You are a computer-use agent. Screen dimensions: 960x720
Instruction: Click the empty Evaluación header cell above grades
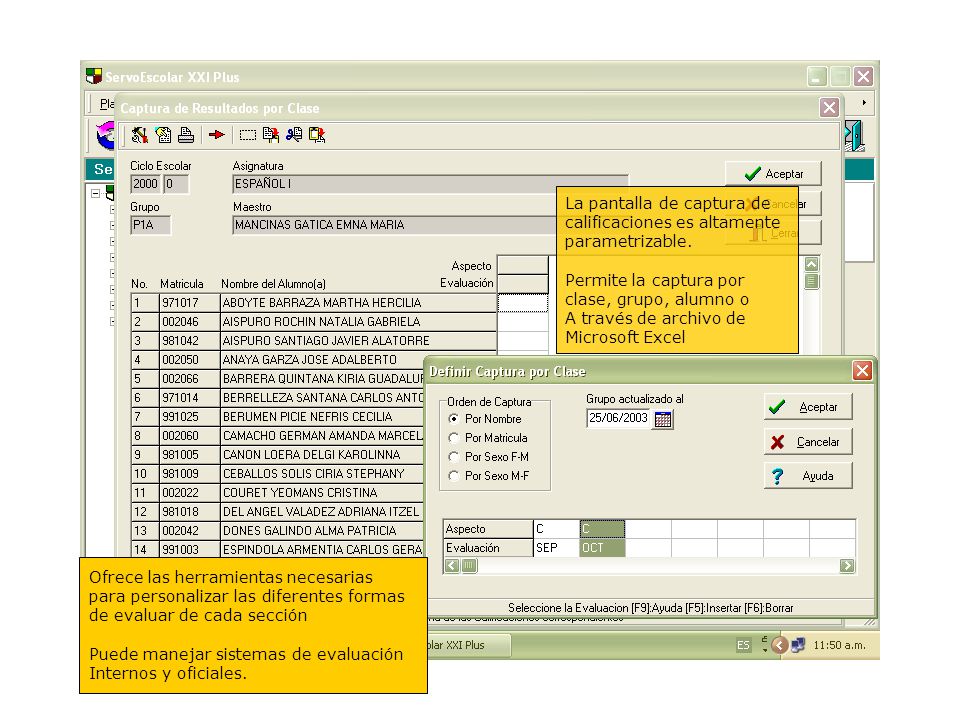pos(523,283)
